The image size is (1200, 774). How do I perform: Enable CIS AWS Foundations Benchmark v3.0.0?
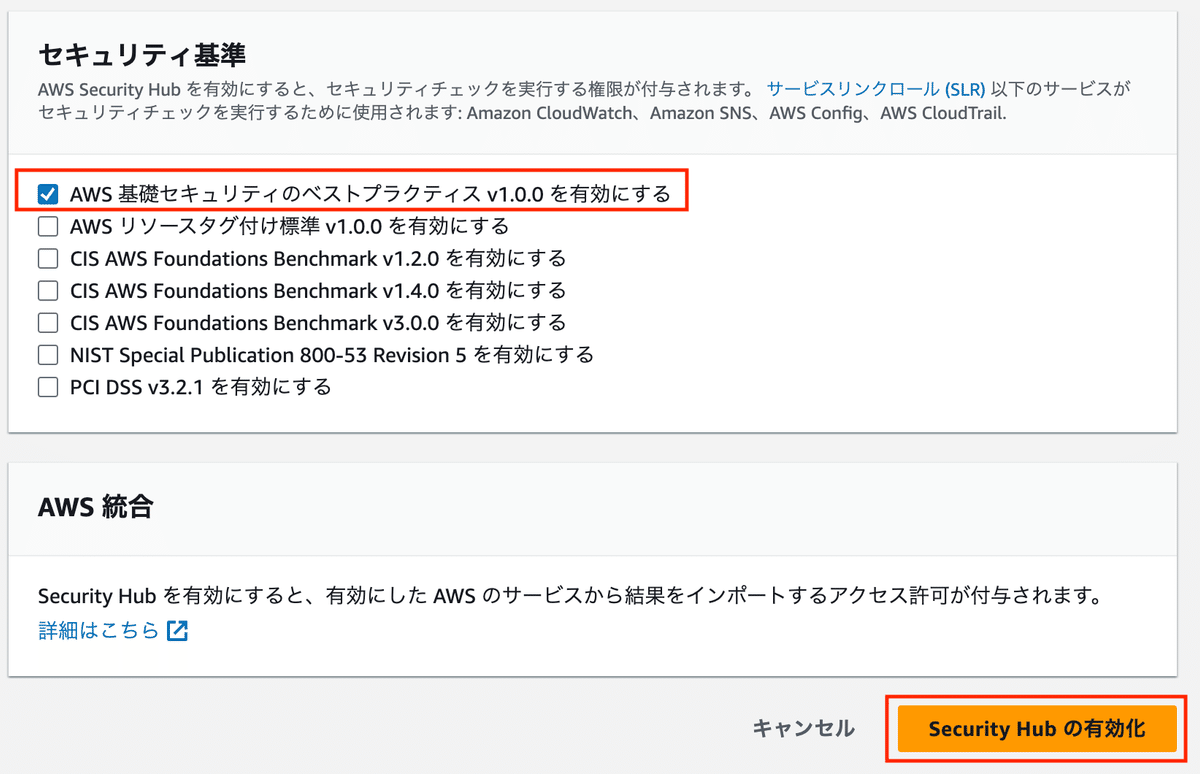point(47,322)
